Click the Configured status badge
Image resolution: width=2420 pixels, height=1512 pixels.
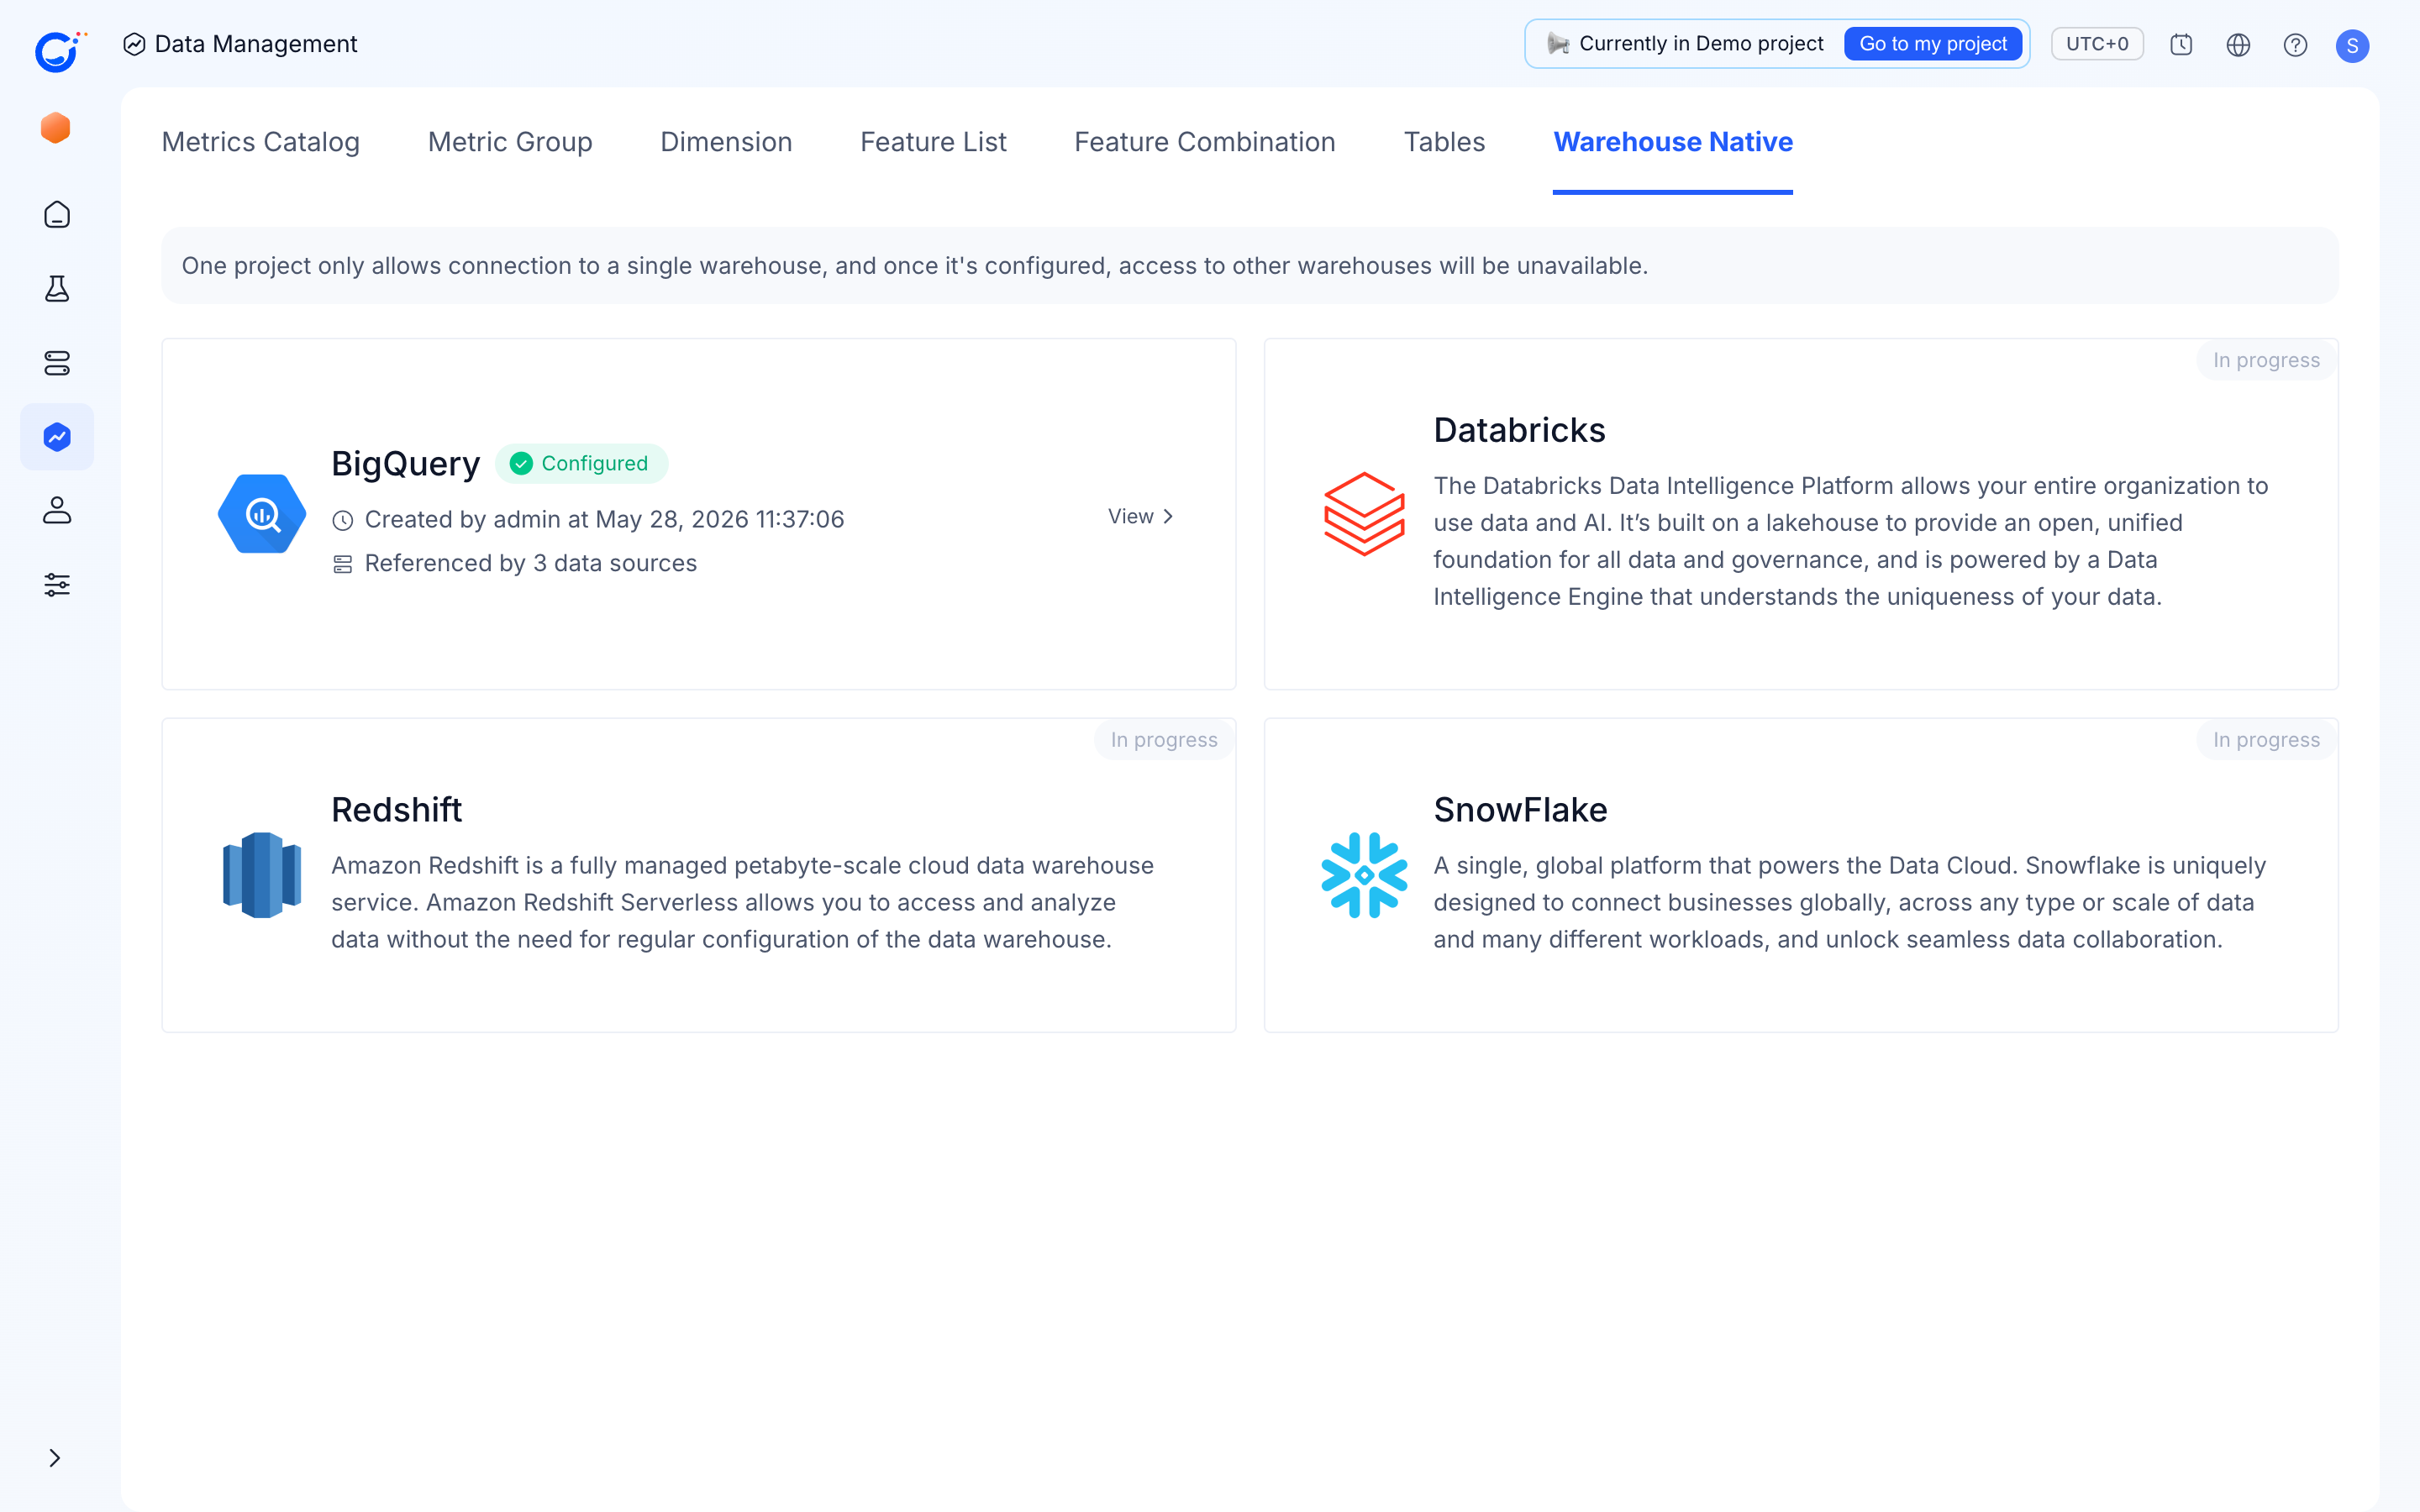(581, 464)
